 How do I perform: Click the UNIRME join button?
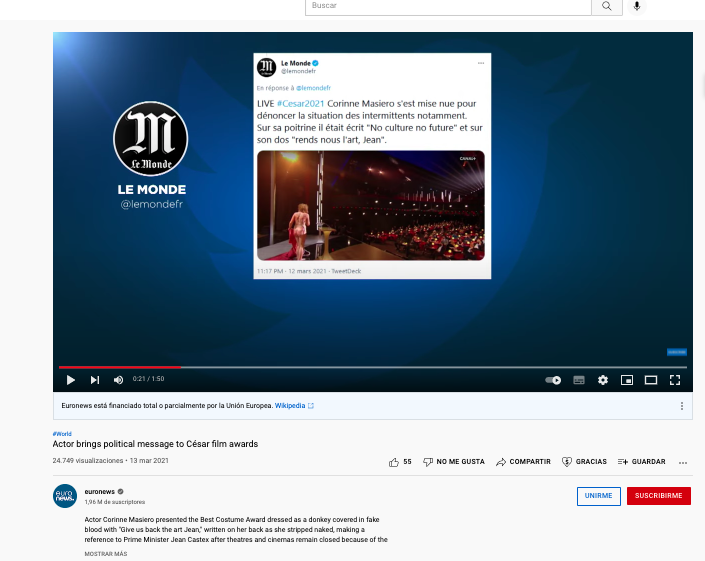pyautogui.click(x=598, y=496)
